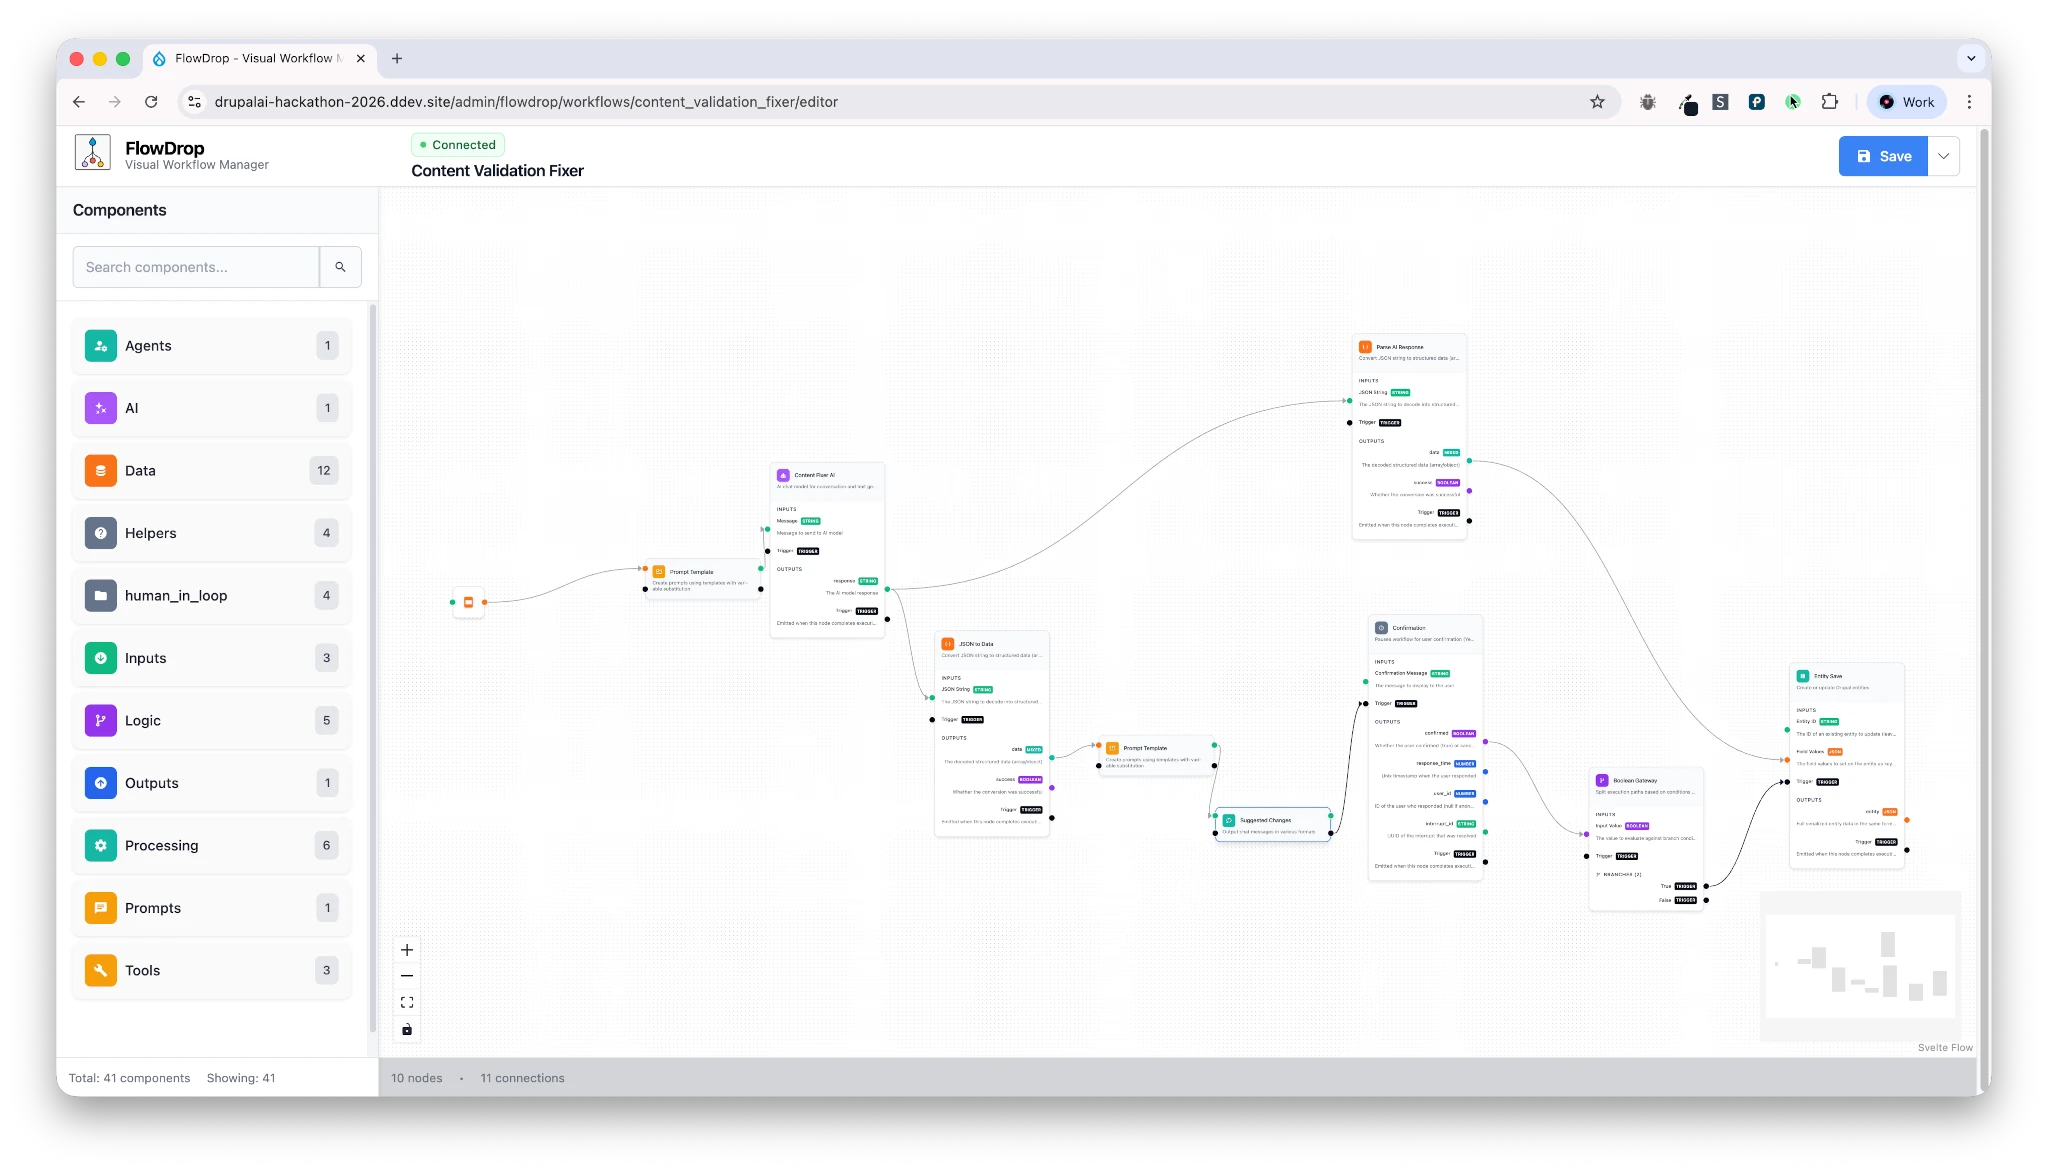Viewport: 2048px width, 1171px height.
Task: Open the Work profile menu in Chrome toolbar
Action: [1906, 101]
